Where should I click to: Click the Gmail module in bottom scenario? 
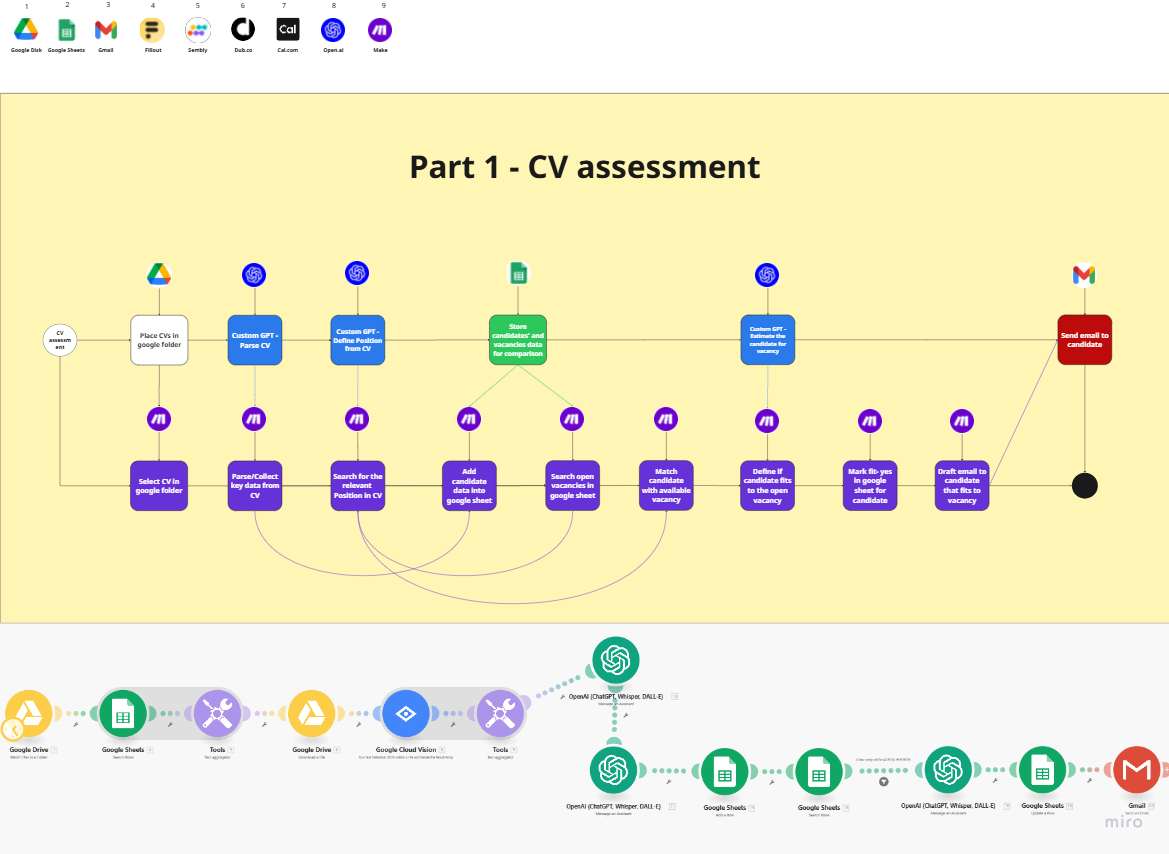click(x=1136, y=770)
